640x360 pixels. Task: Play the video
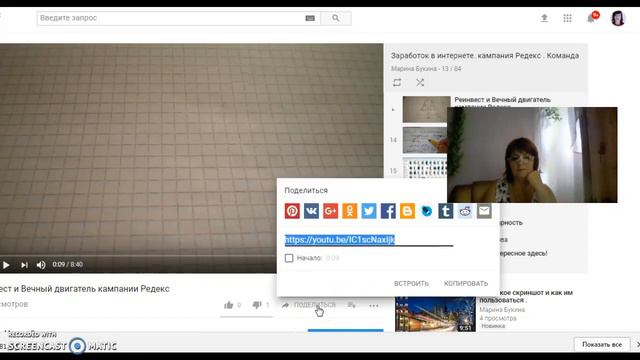[x=6, y=265]
